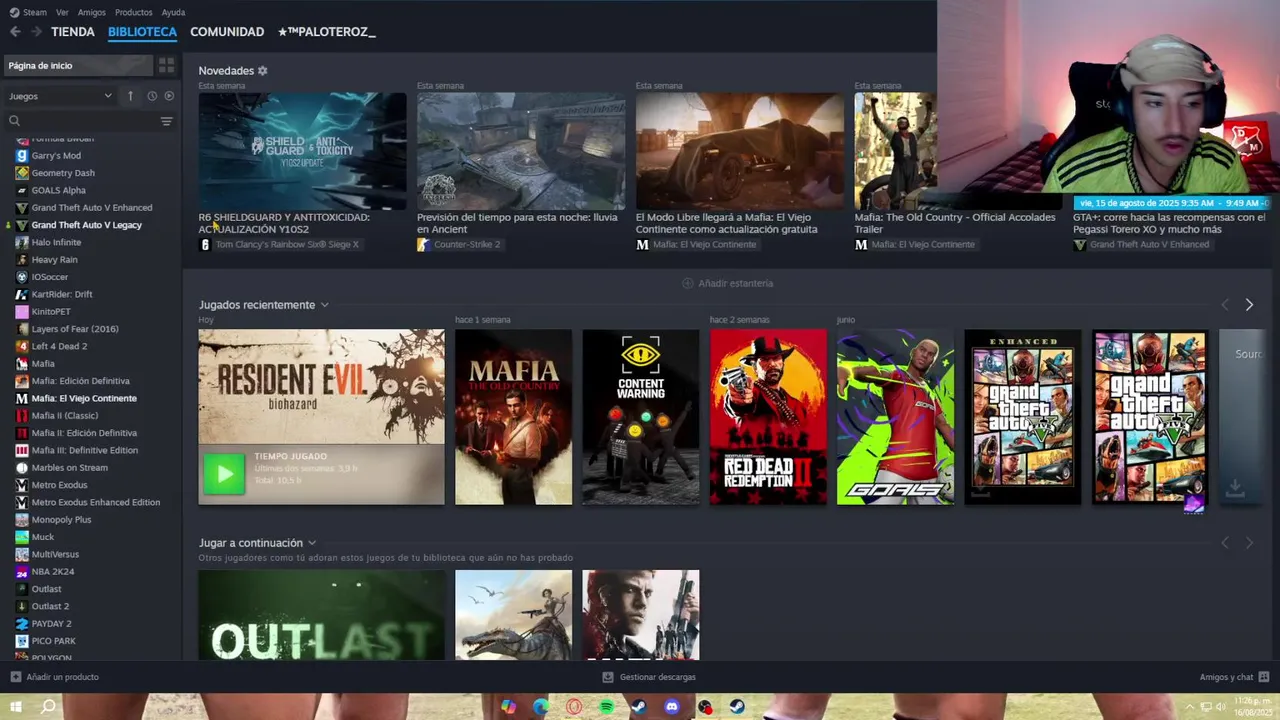Image resolution: width=1280 pixels, height=720 pixels.
Task: Click the ready-to-play filter icon
Action: [169, 96]
